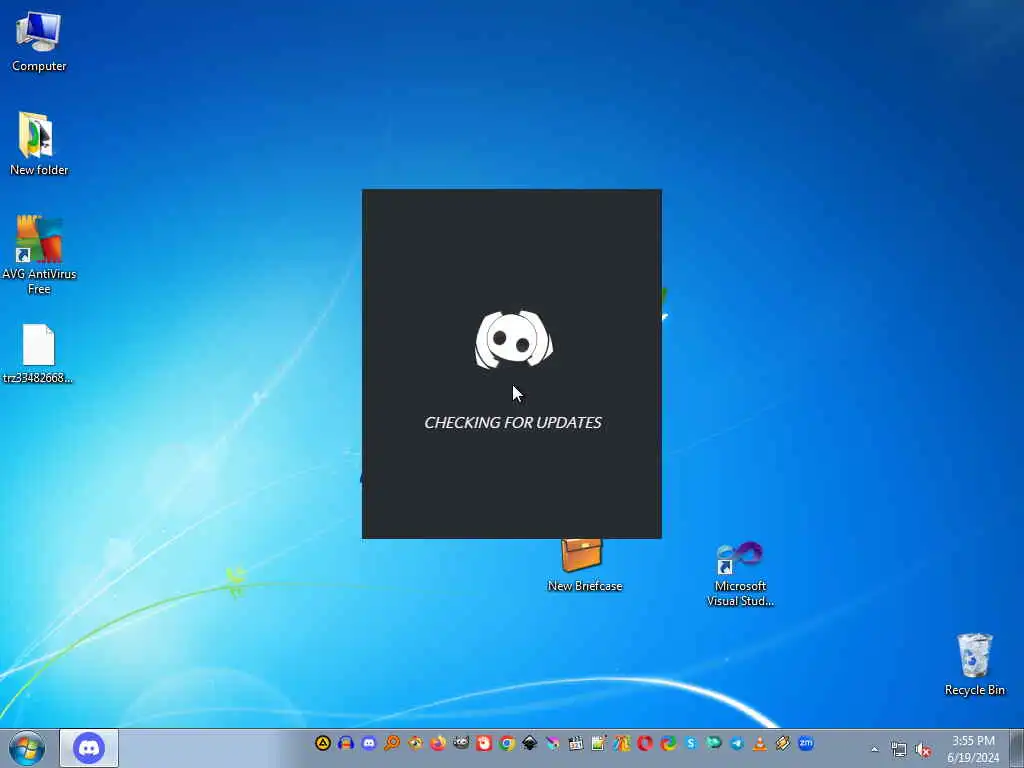Open the Windows Start menu orb
This screenshot has width=1024, height=768.
[x=27, y=748]
